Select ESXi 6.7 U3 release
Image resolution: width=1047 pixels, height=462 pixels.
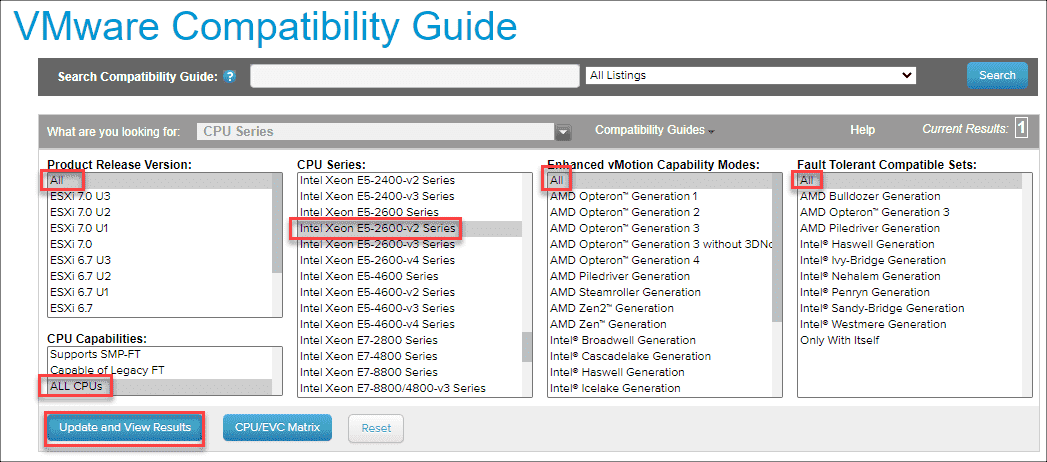[160, 260]
